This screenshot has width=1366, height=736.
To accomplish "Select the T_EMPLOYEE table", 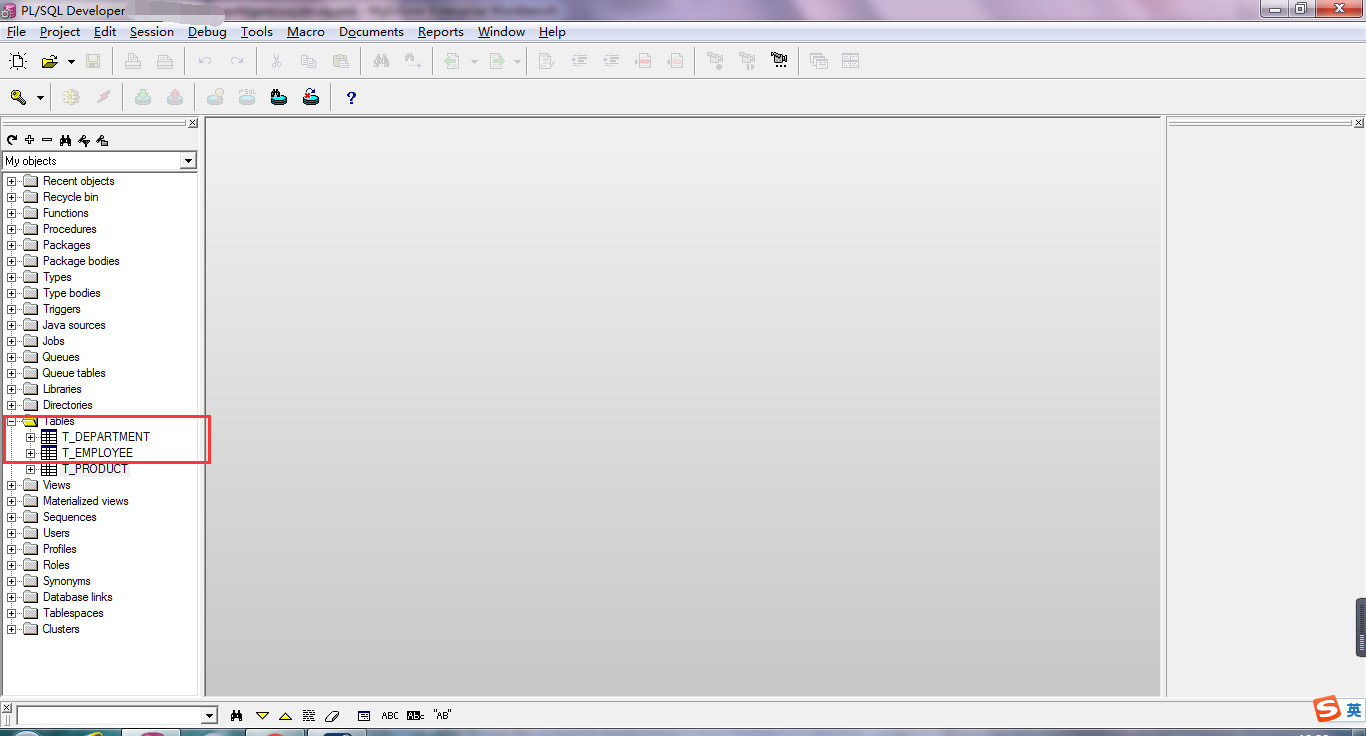I will (97, 453).
